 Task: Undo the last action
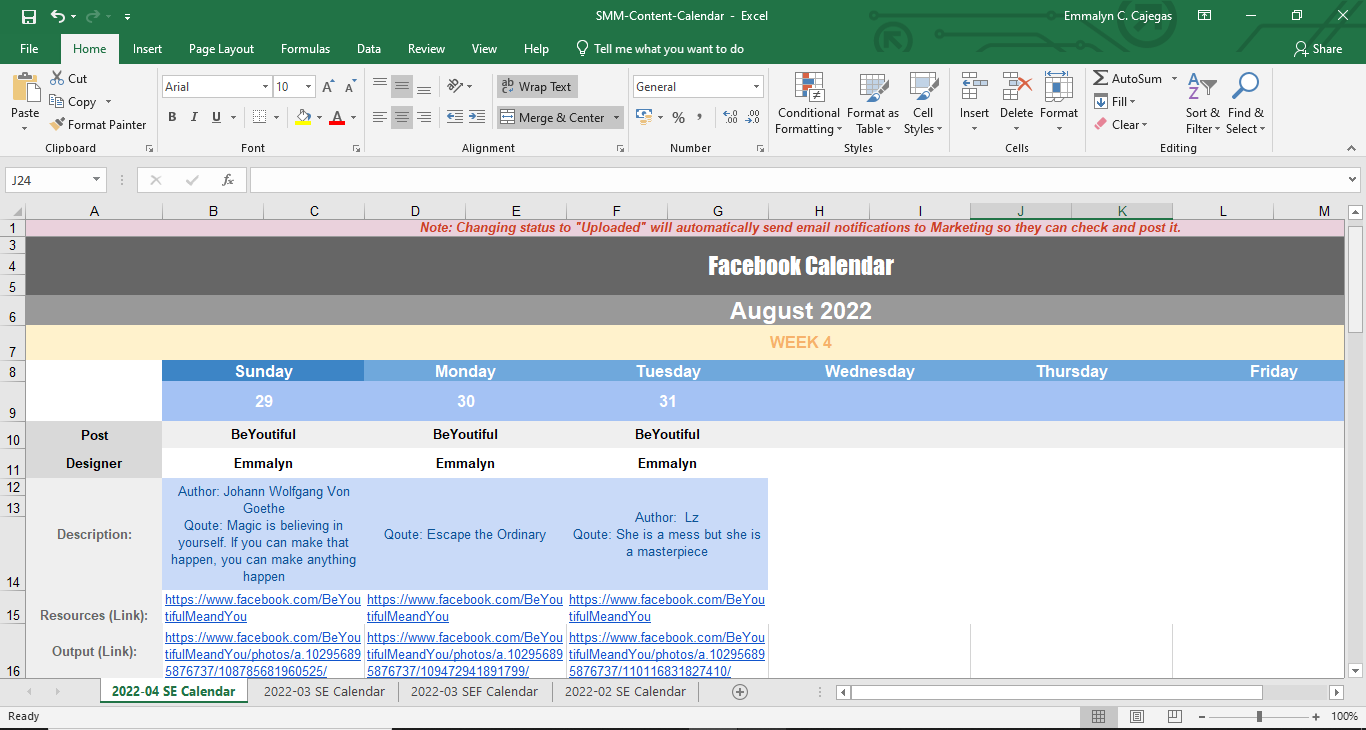[58, 16]
